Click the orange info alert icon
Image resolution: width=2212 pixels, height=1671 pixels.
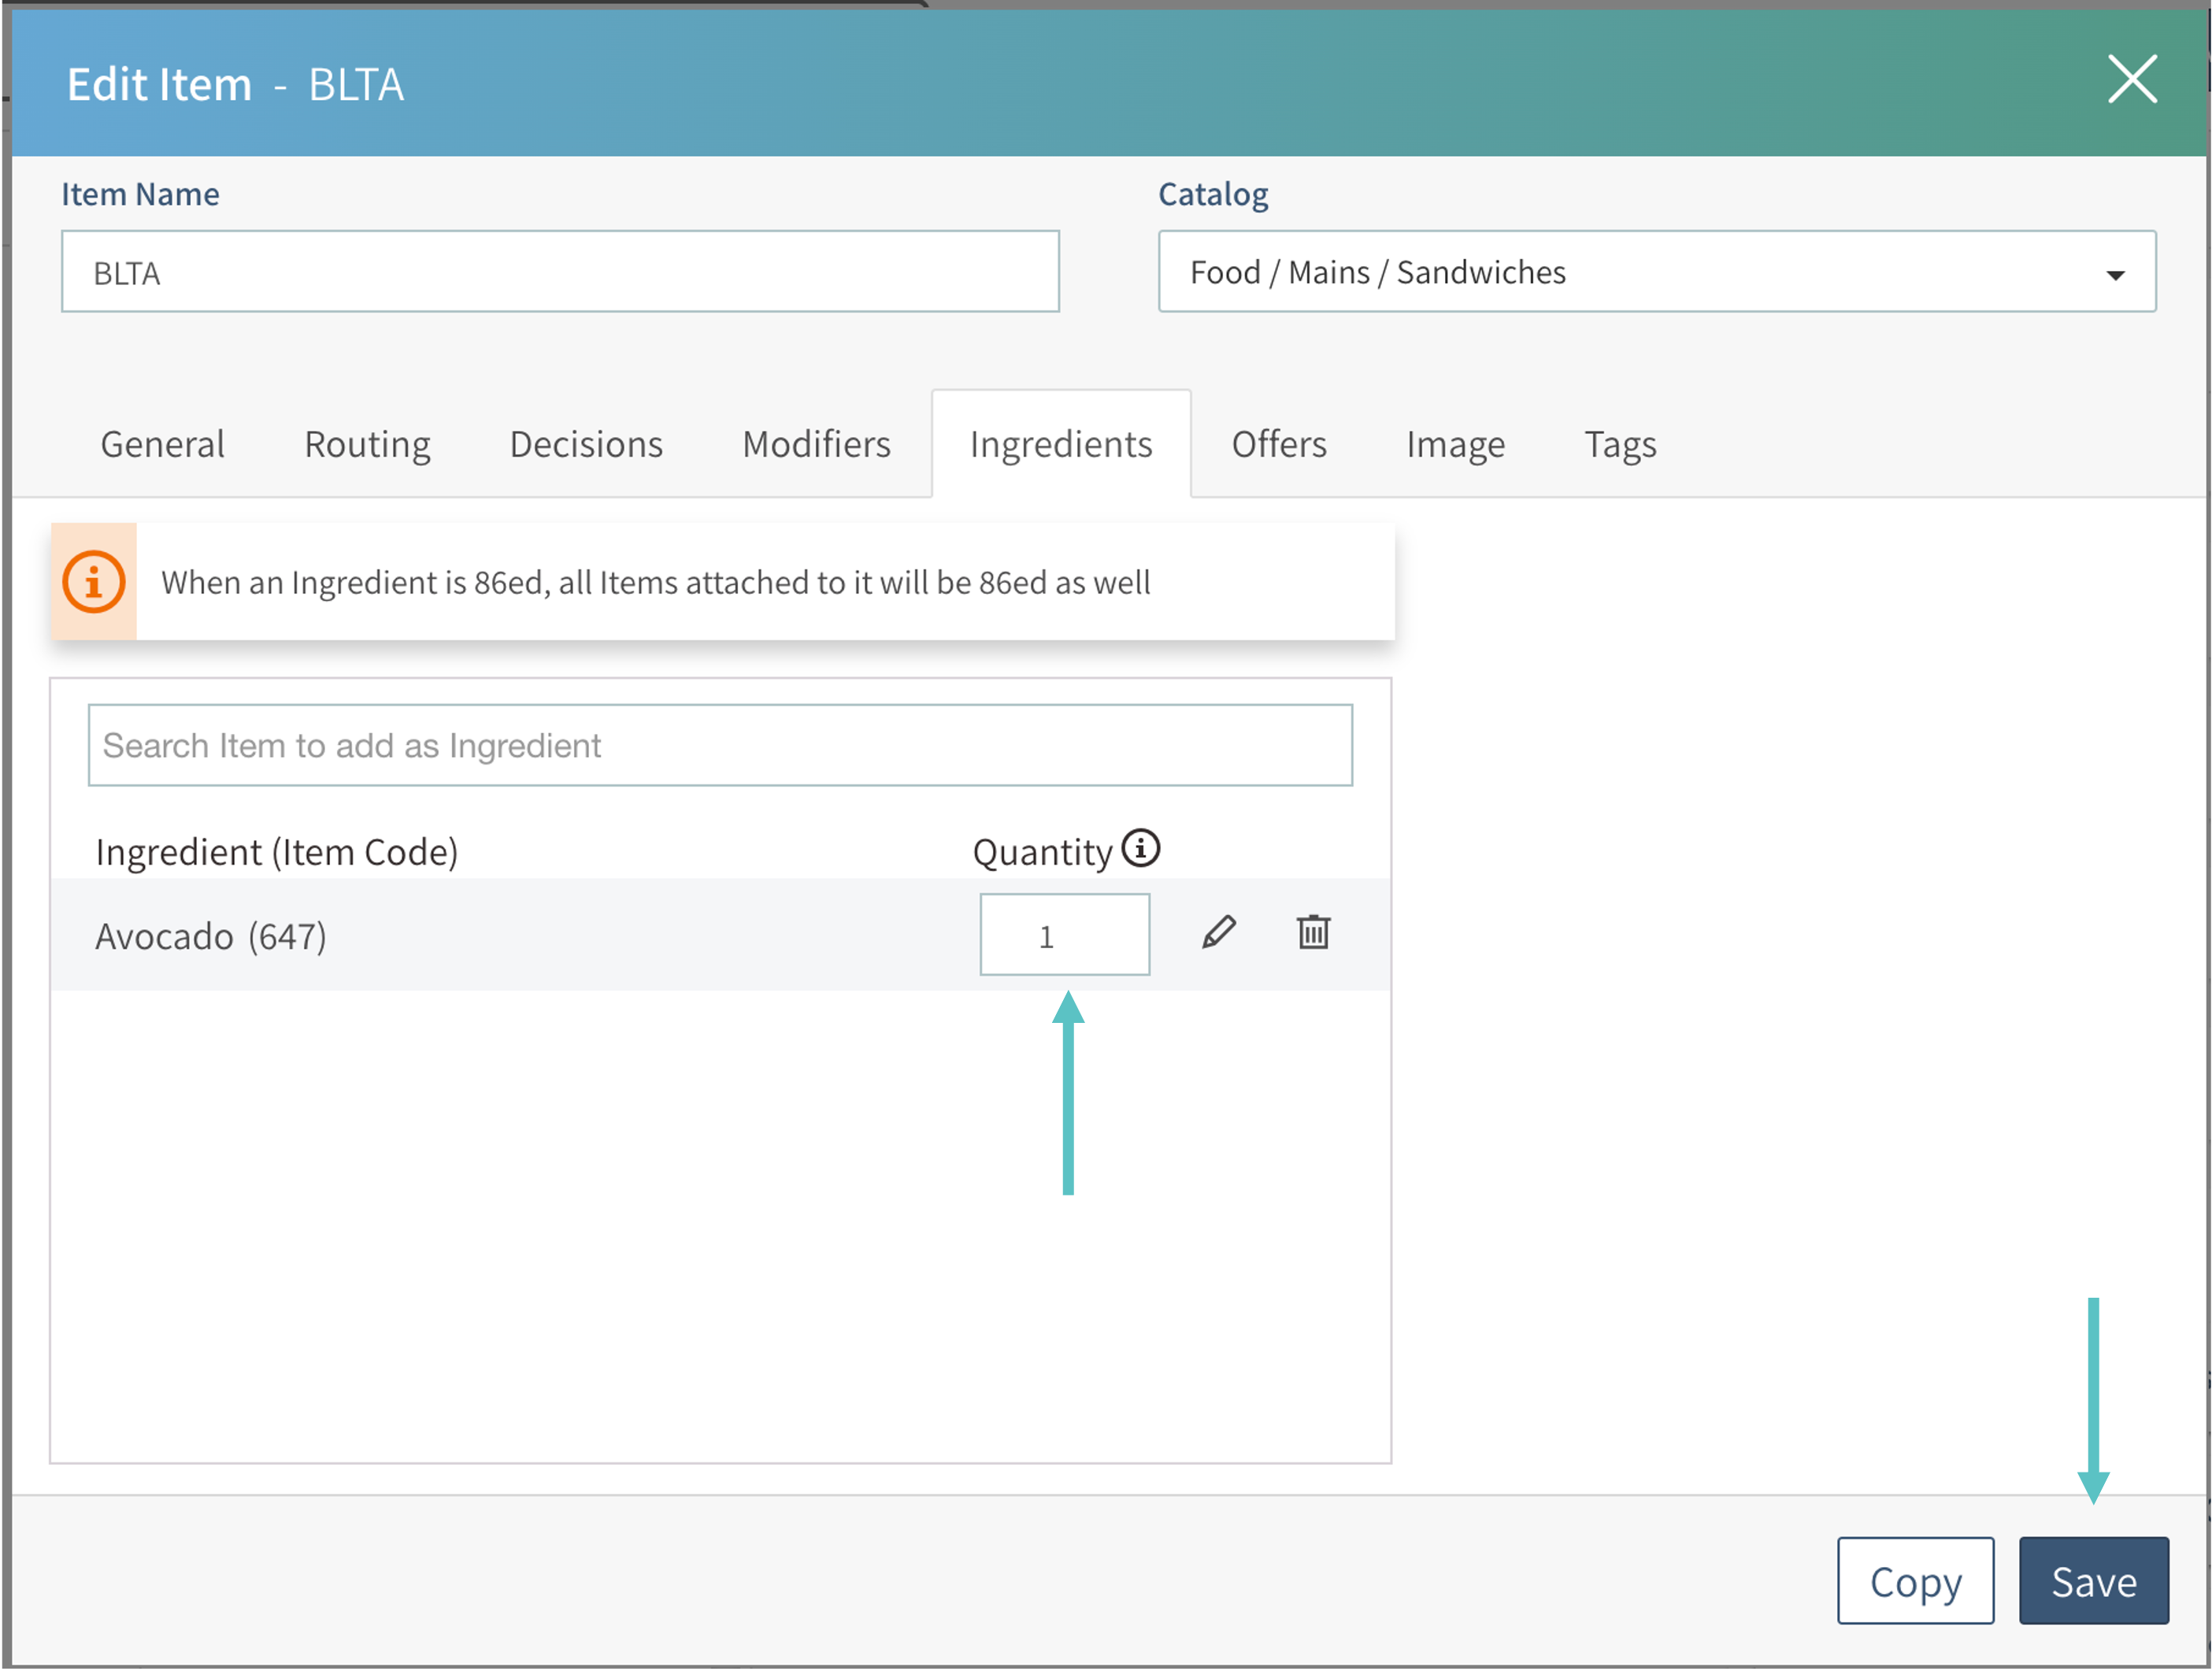93,581
